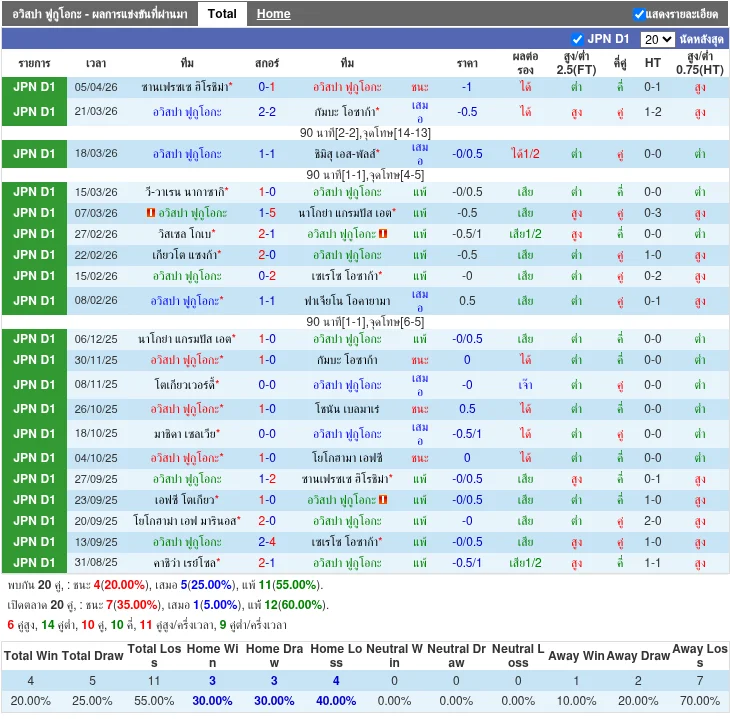
Task: Toggle the แสดงรายละเอียด checkbox
Action: 640,14
